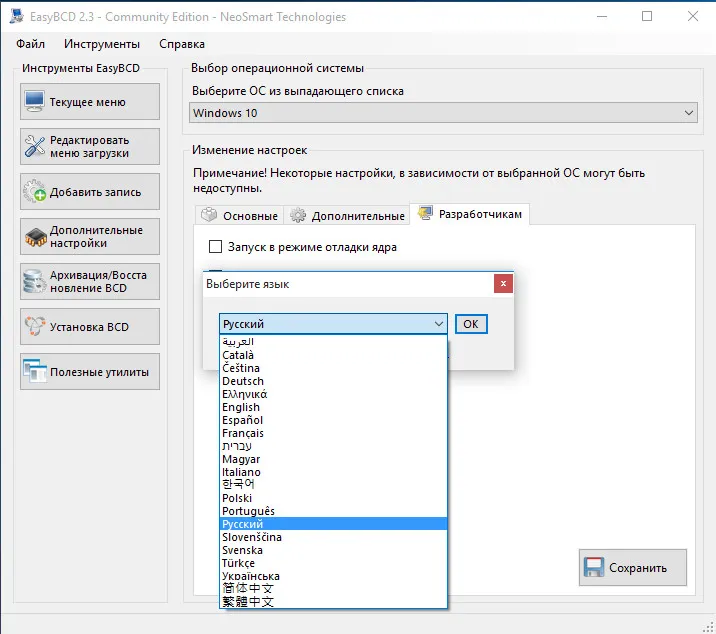Click the database icon for Архивация/Восстановление BCD
The height and width of the screenshot is (634, 716).
[35, 281]
